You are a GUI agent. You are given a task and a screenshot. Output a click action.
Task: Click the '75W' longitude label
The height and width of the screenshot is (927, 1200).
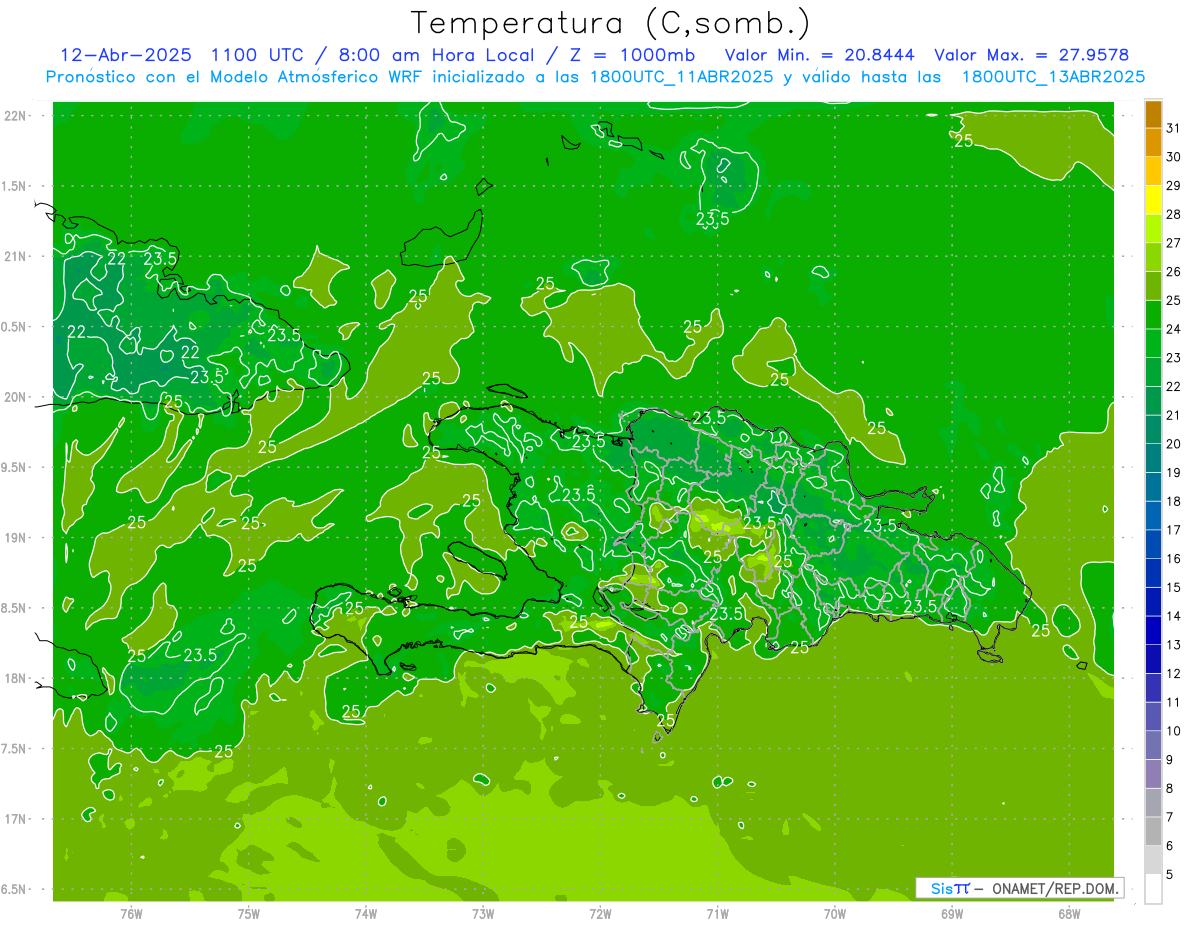coord(248,913)
